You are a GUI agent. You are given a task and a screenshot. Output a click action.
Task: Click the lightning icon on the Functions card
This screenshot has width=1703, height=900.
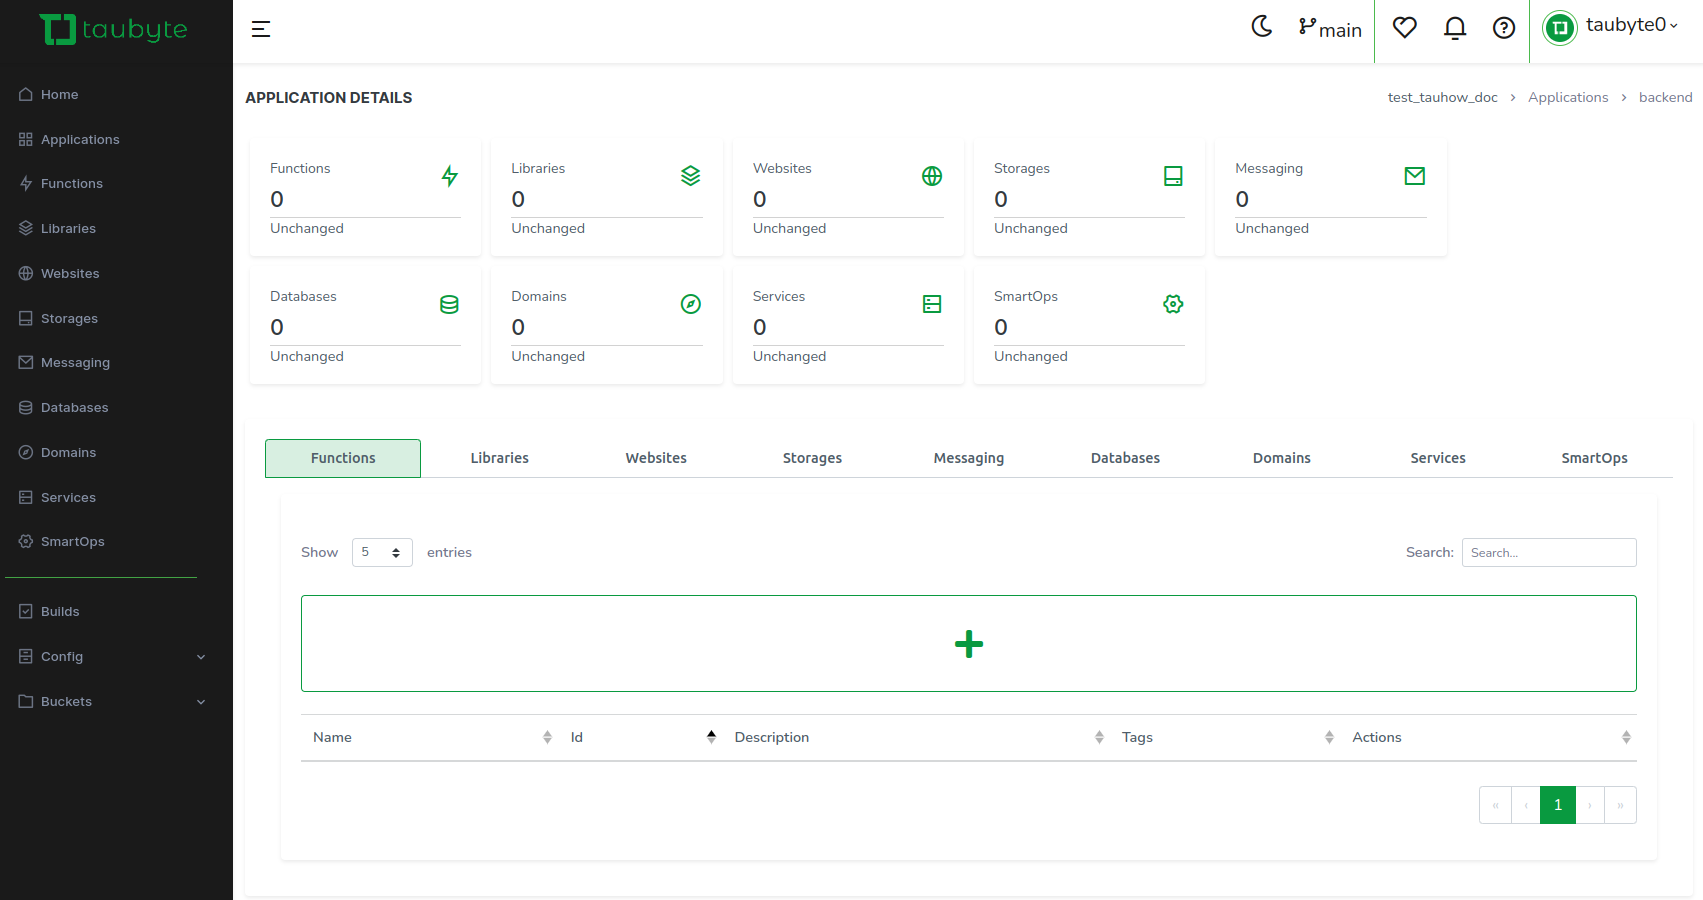click(x=450, y=176)
